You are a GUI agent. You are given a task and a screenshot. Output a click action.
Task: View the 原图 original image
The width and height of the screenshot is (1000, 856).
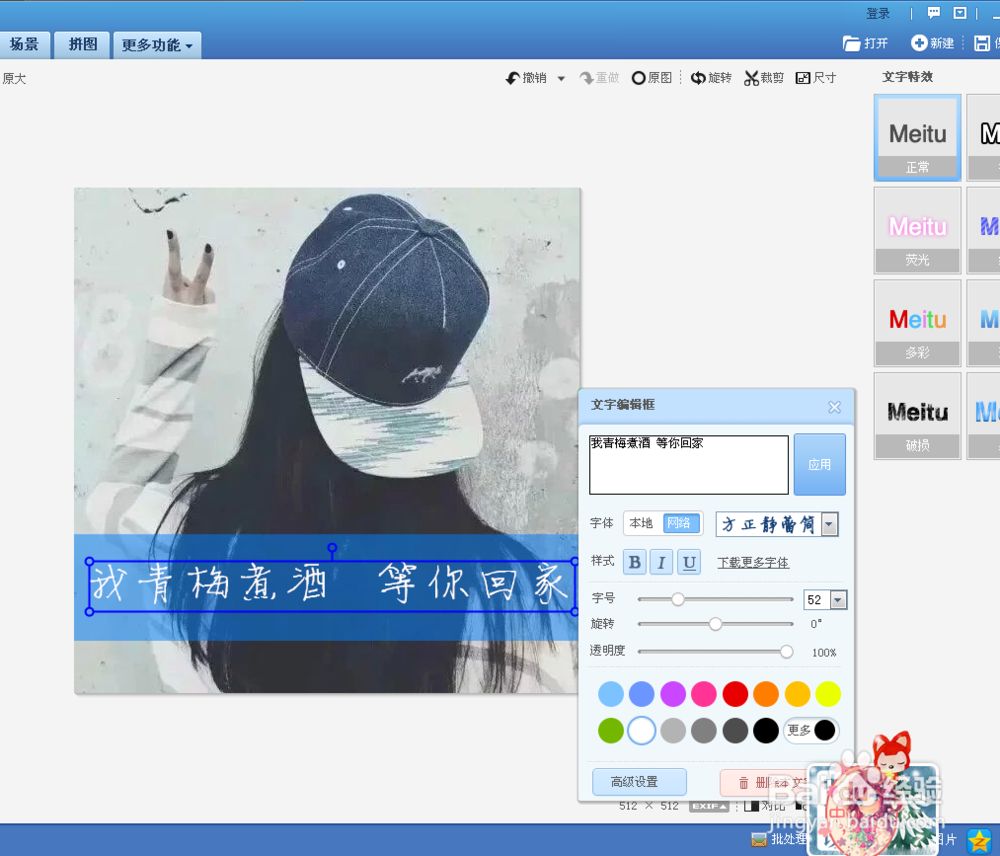pos(652,77)
